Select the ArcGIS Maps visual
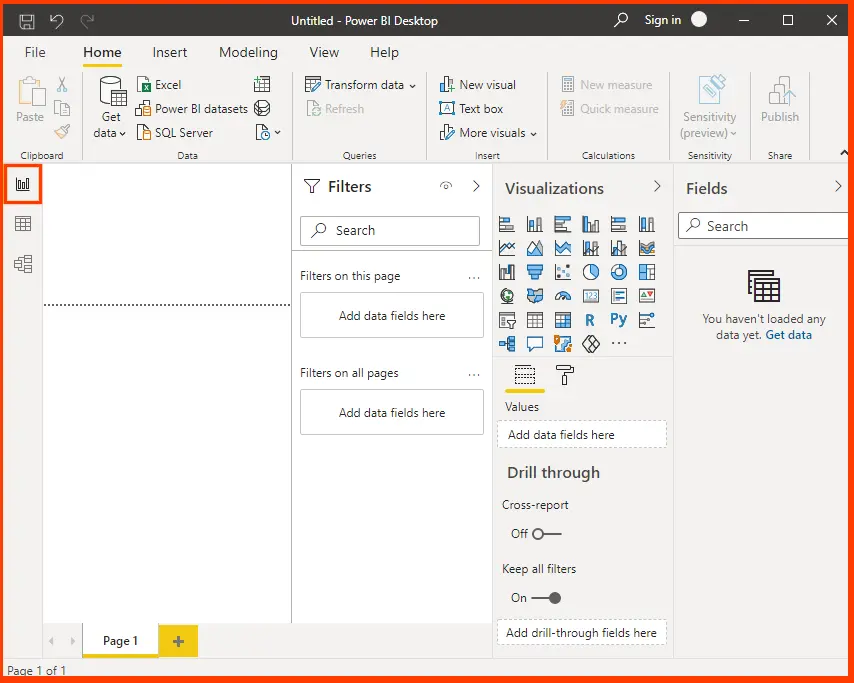The image size is (854, 683). point(563,344)
